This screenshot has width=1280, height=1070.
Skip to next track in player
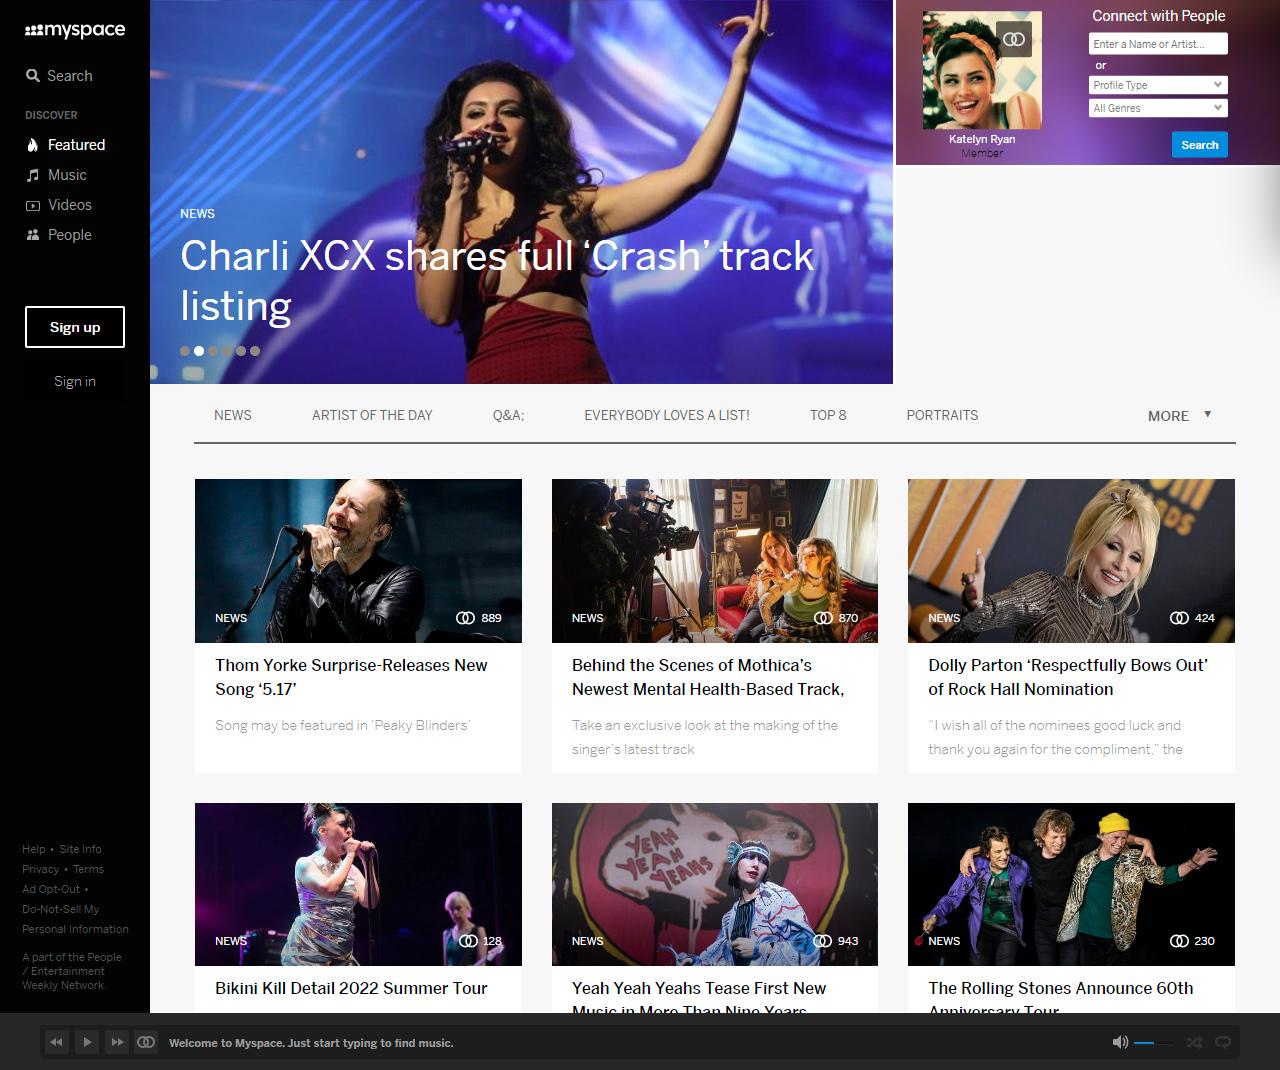[117, 1042]
